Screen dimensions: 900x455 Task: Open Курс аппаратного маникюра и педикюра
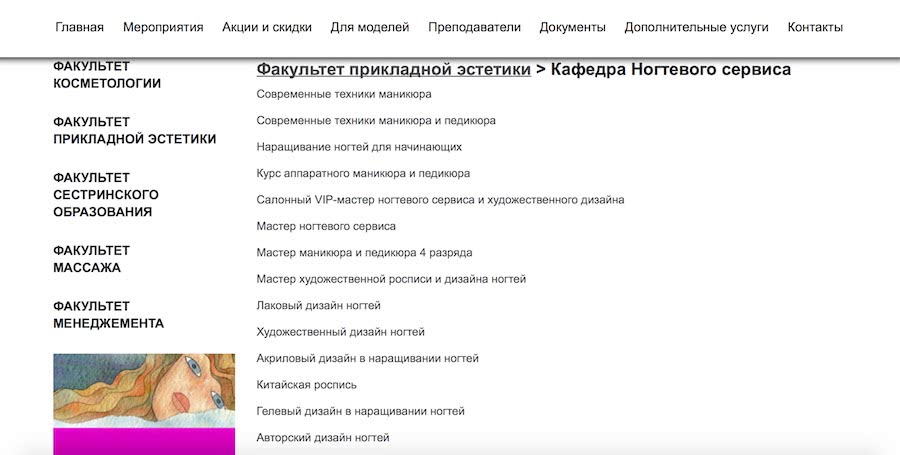pos(363,173)
